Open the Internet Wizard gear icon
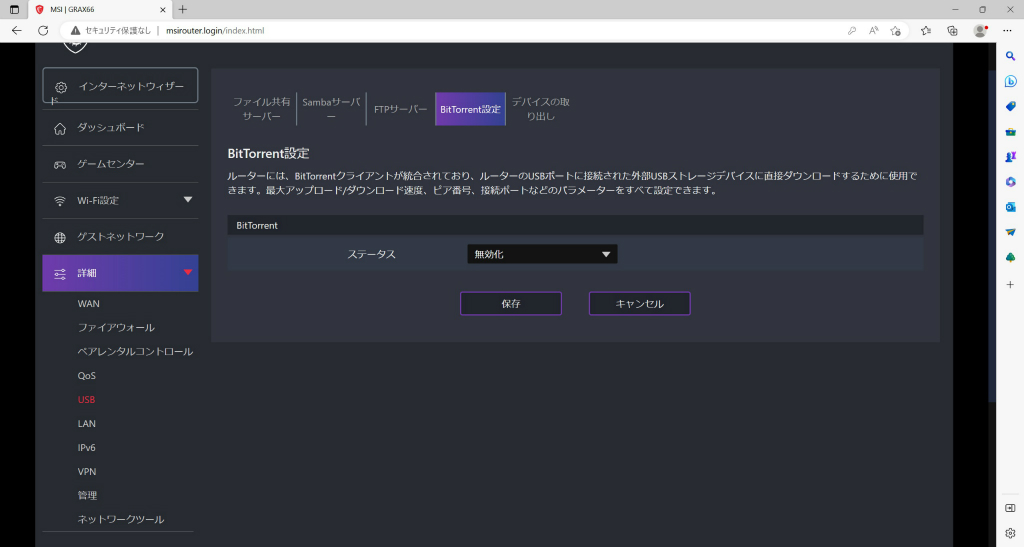1024x547 pixels. pyautogui.click(x=61, y=87)
